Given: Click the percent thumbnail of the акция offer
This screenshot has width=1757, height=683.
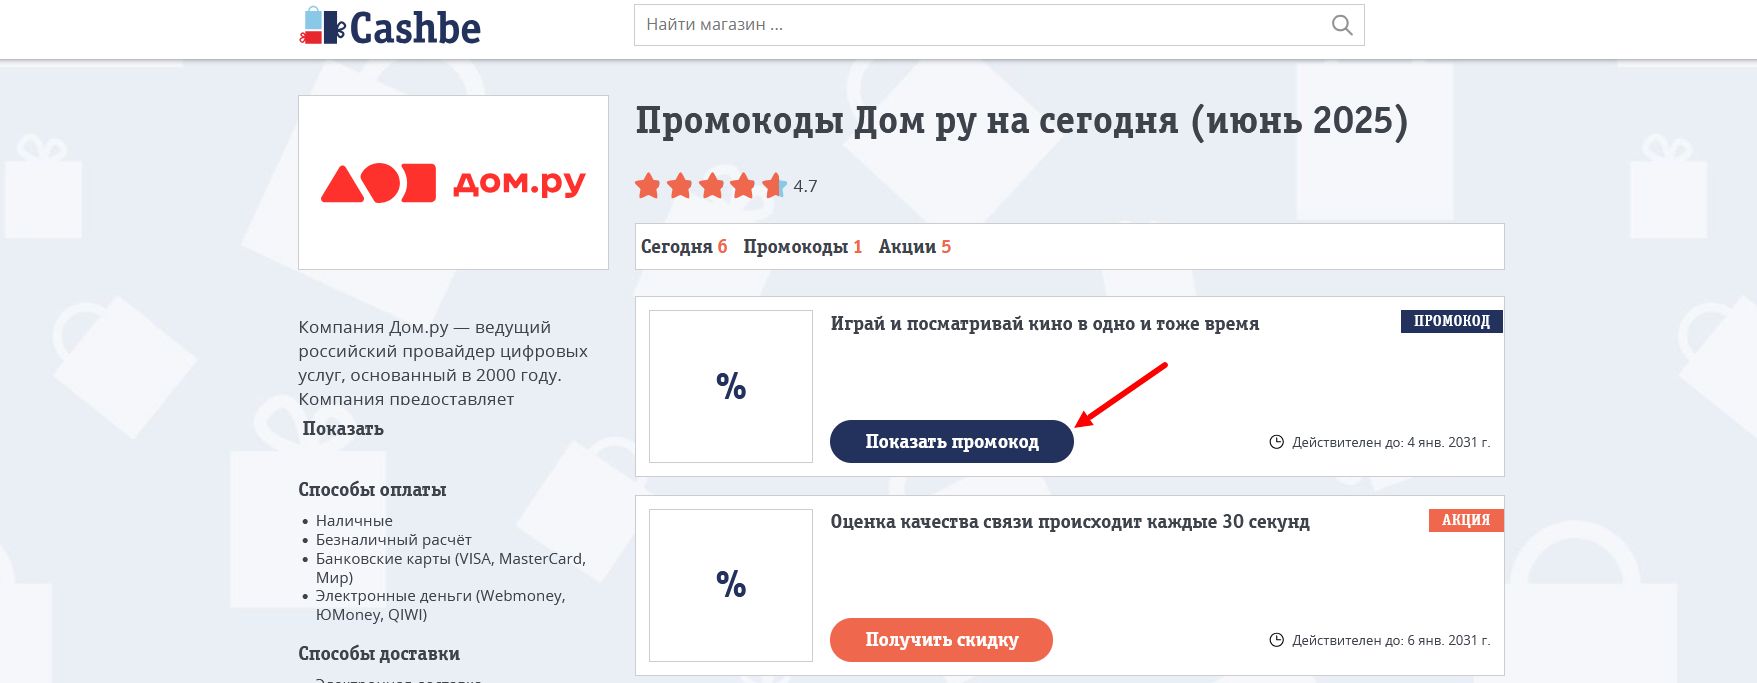Looking at the screenshot, I should [x=731, y=585].
